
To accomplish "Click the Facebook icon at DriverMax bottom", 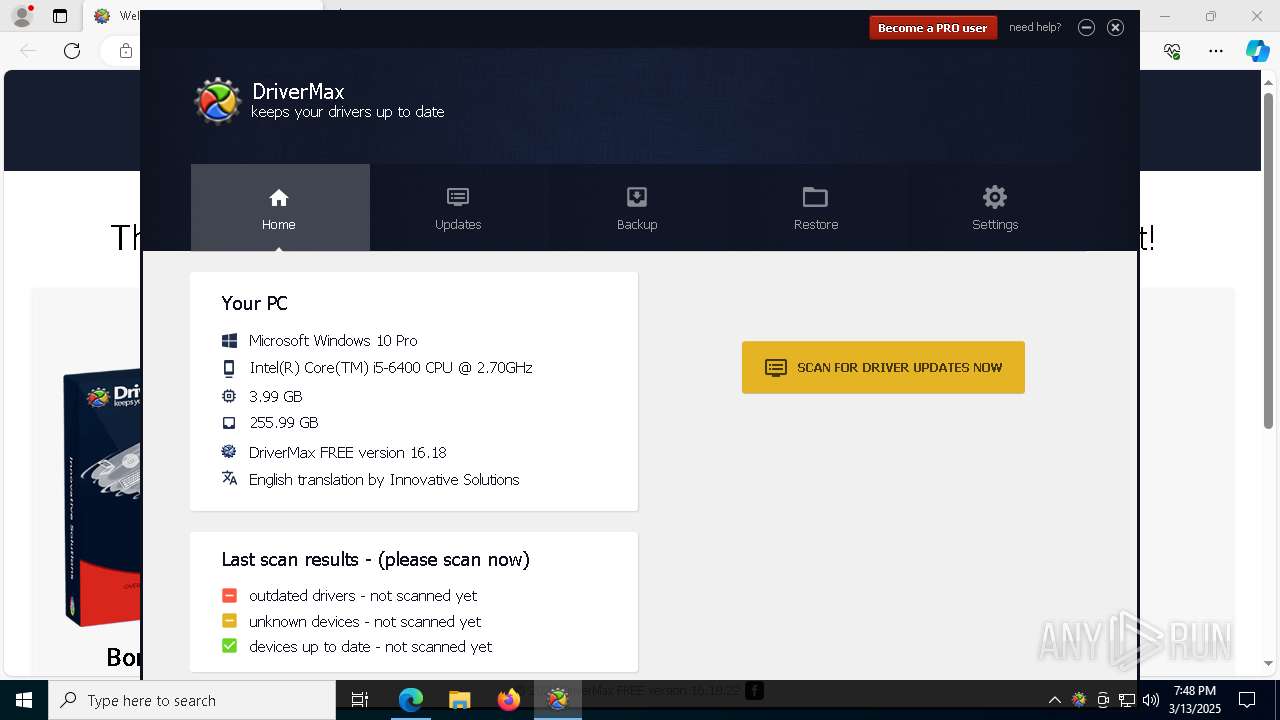I will (755, 690).
